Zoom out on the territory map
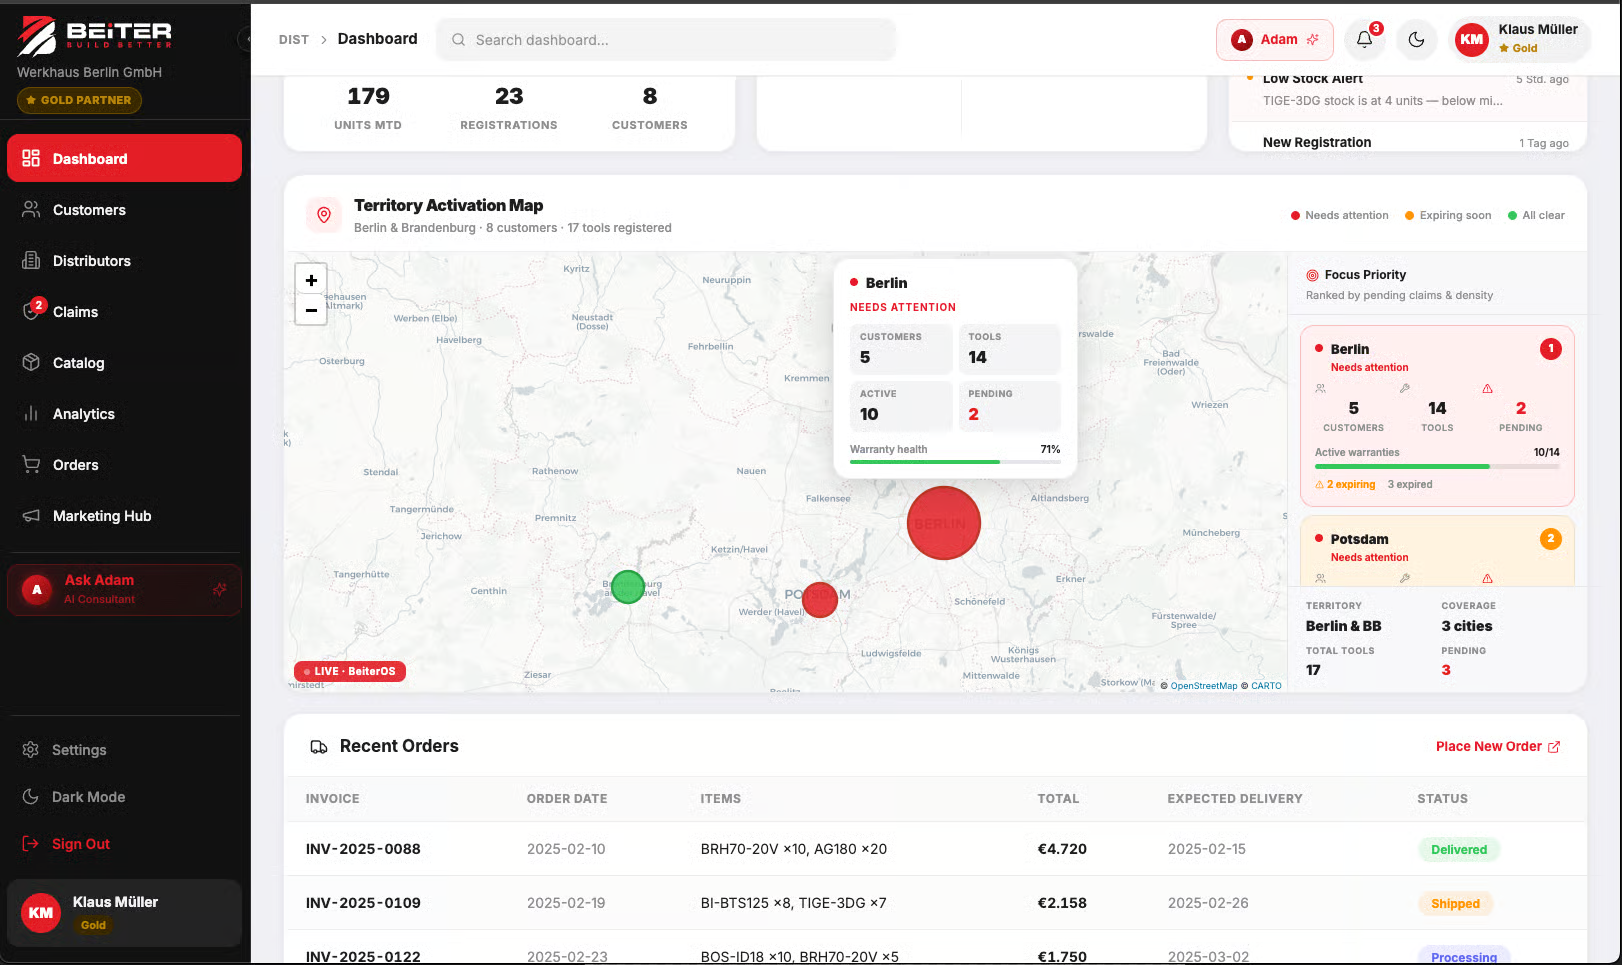The image size is (1622, 965). pyautogui.click(x=311, y=310)
